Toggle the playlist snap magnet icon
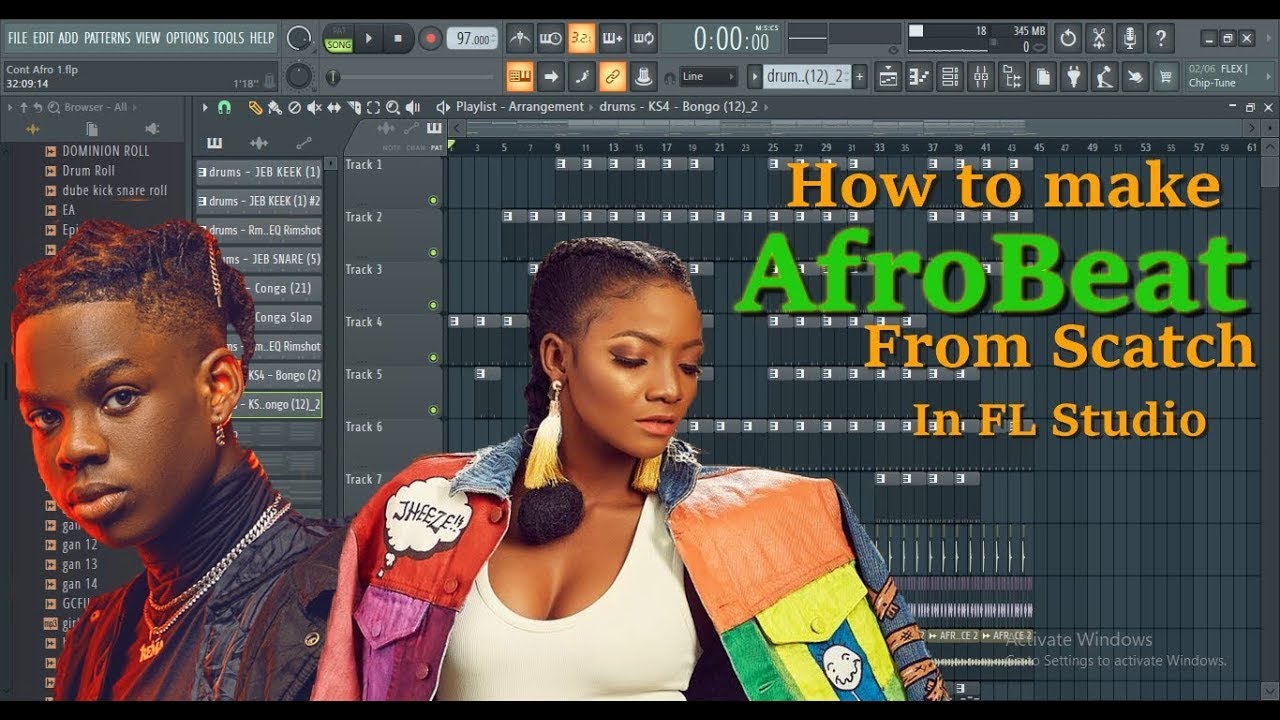 225,107
